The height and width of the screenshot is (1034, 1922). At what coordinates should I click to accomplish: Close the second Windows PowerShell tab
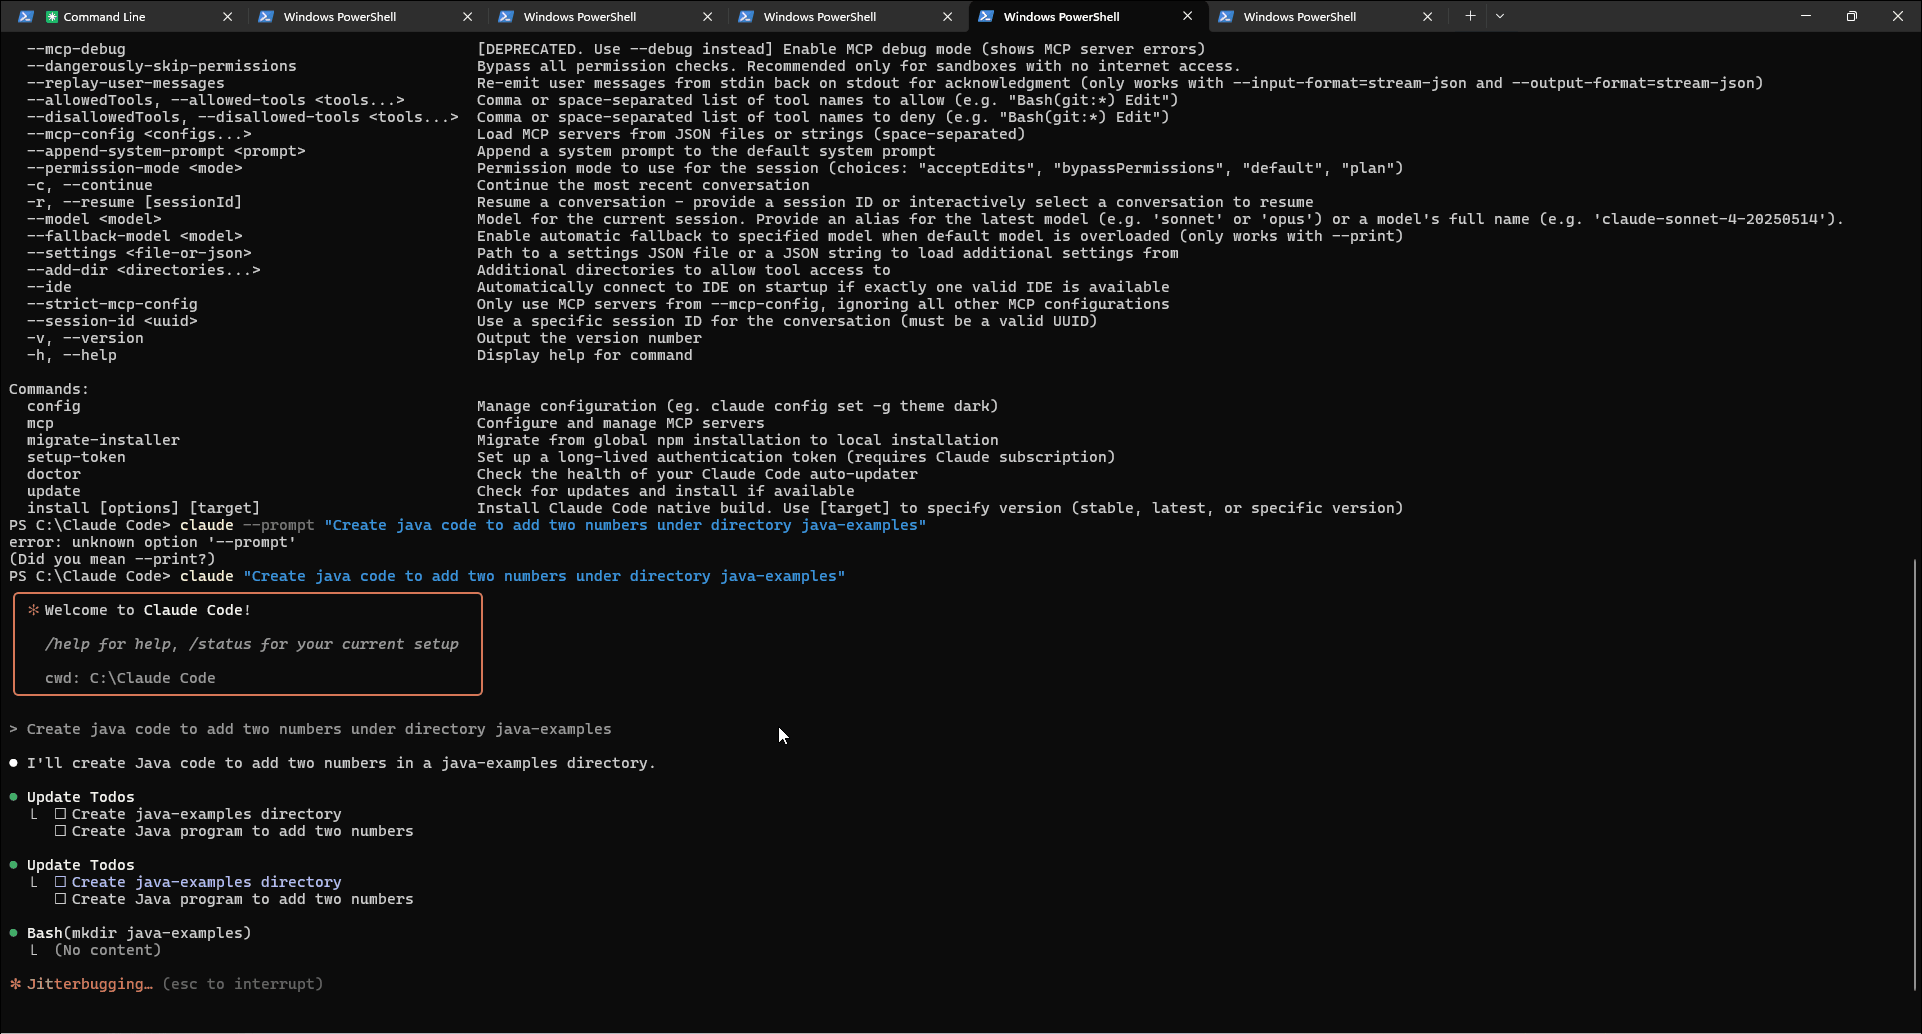tap(707, 16)
